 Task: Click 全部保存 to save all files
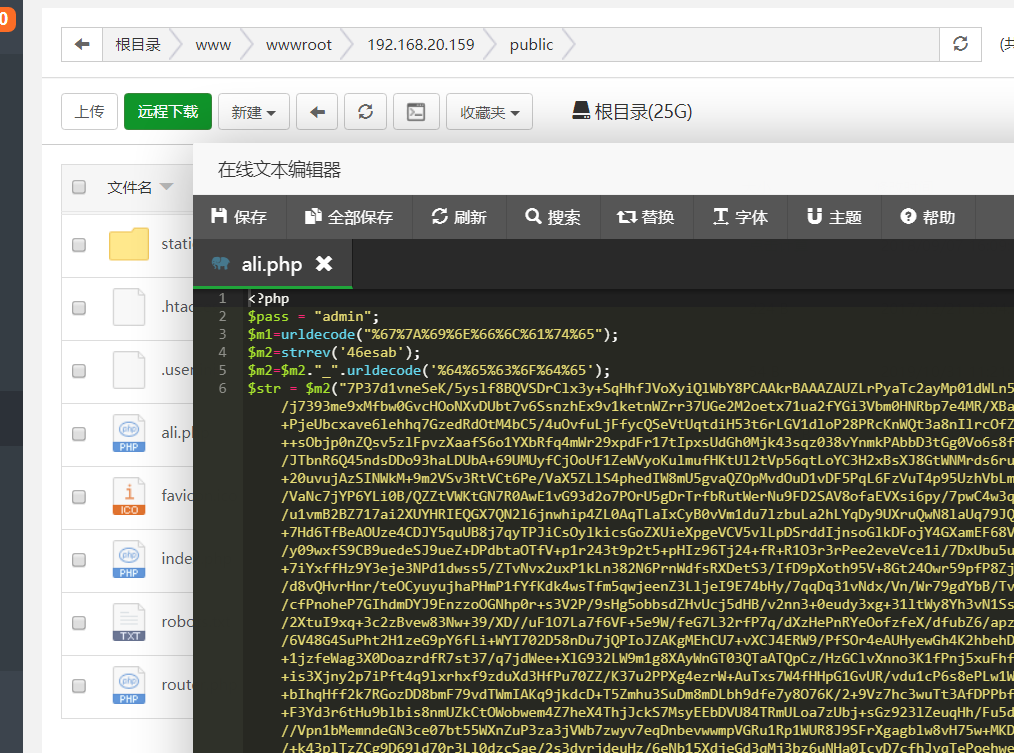coord(349,217)
